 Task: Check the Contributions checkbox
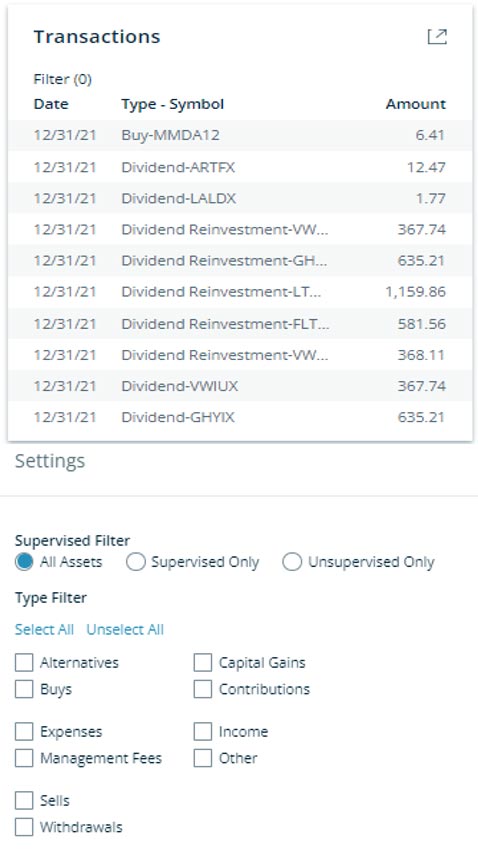202,689
